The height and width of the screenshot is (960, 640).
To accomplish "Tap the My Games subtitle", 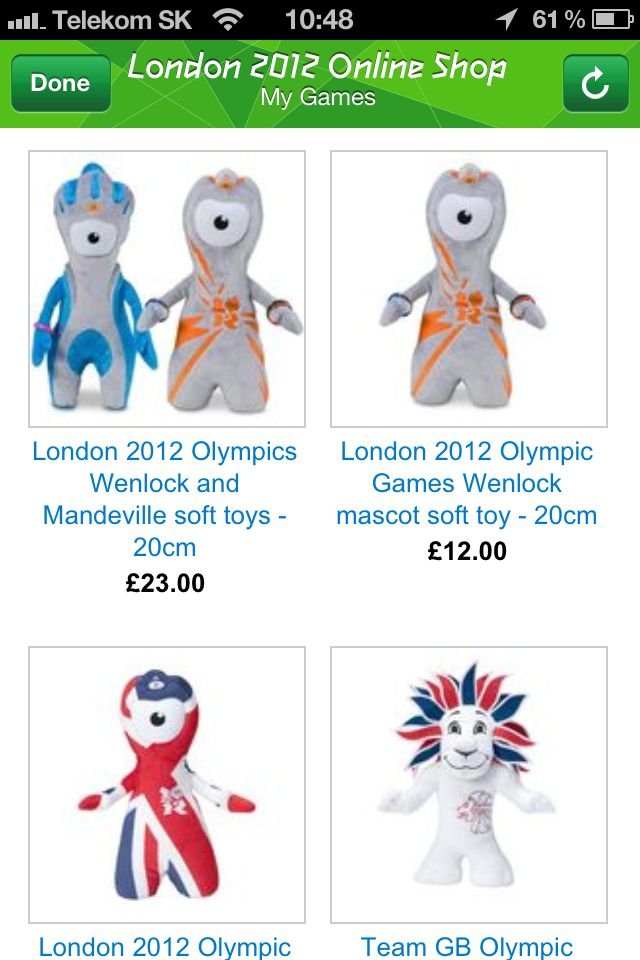I will pos(318,98).
